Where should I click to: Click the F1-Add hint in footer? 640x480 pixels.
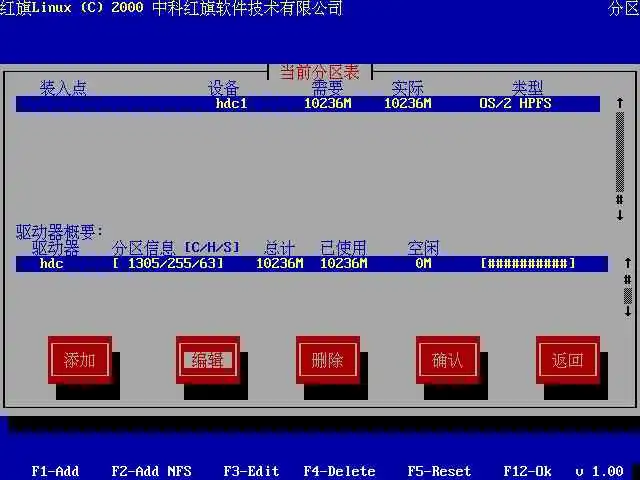tap(56, 471)
